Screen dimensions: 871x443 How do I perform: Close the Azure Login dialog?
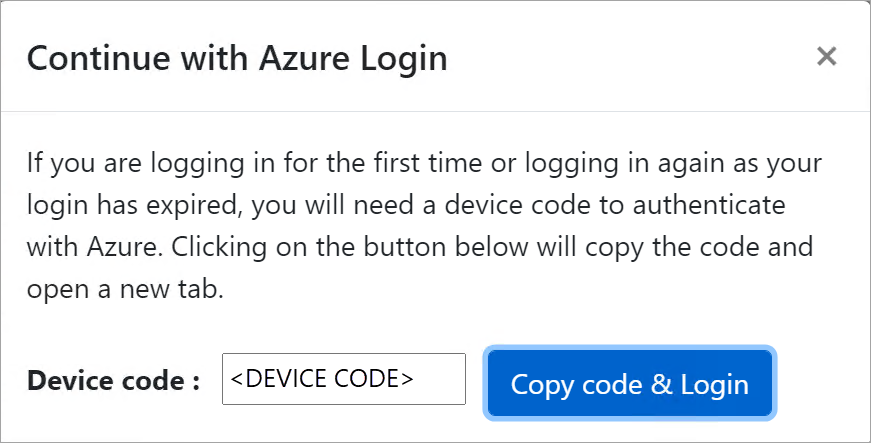(826, 57)
